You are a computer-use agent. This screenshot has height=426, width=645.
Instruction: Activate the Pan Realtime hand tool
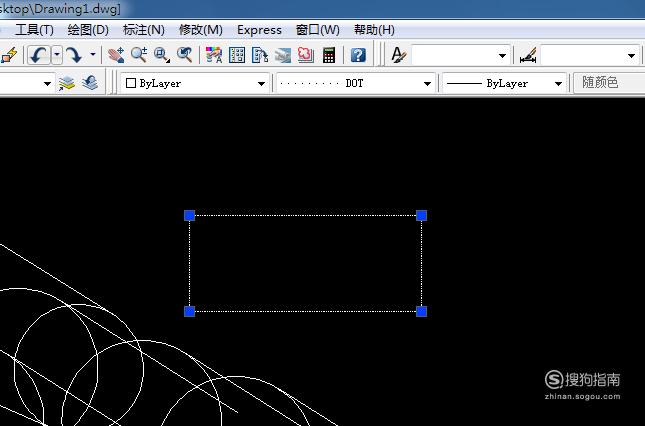click(x=116, y=55)
